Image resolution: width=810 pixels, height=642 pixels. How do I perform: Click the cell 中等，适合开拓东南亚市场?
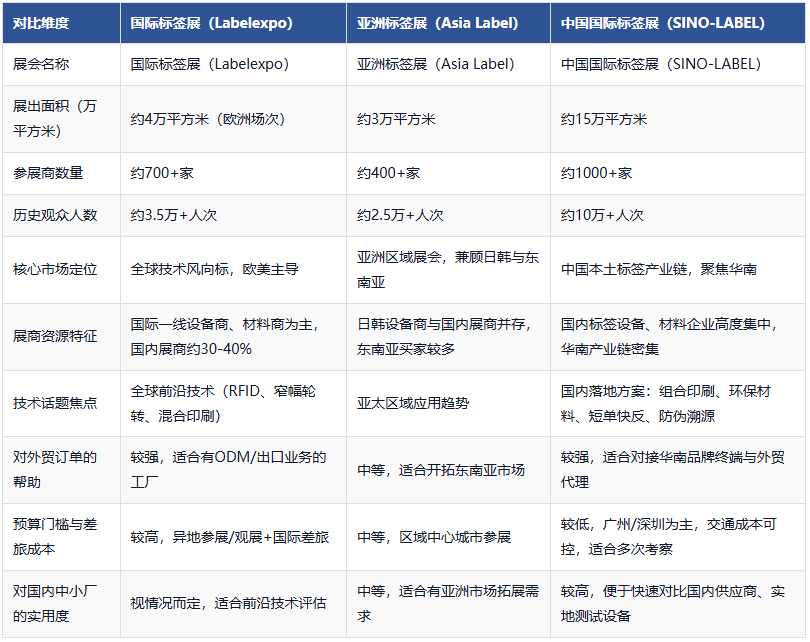point(448,470)
